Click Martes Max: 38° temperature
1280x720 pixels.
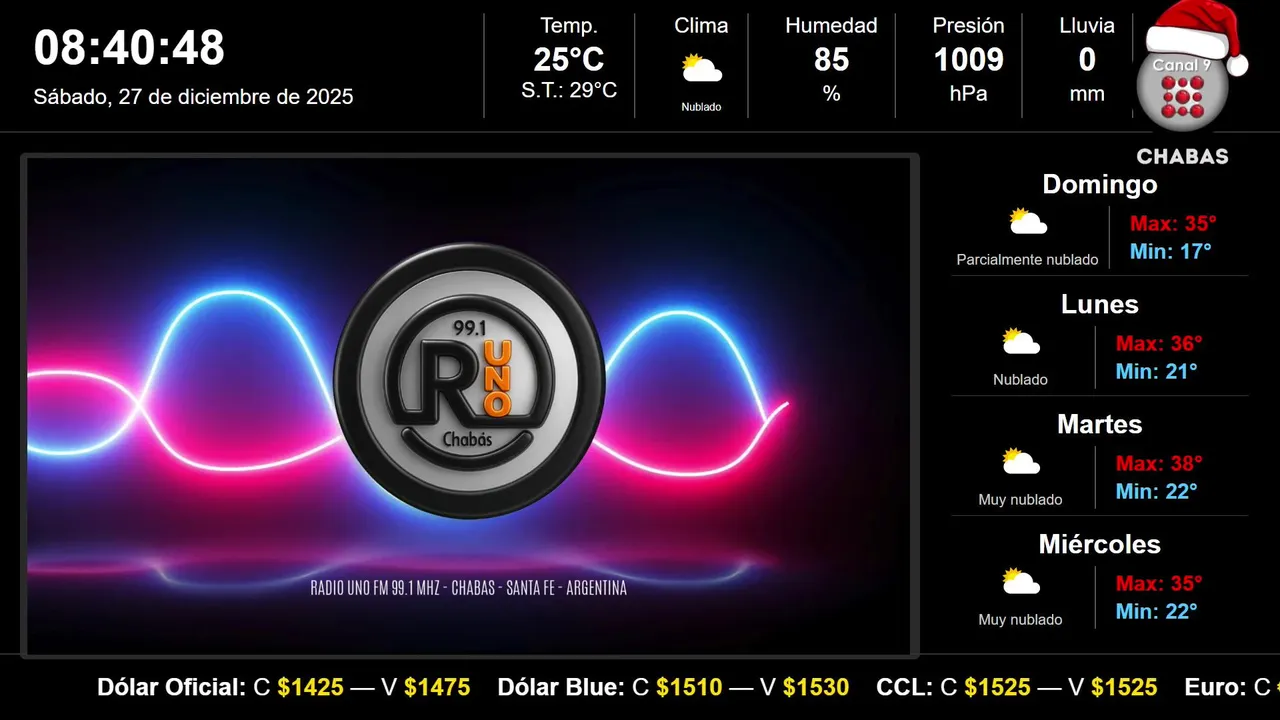click(x=1159, y=464)
